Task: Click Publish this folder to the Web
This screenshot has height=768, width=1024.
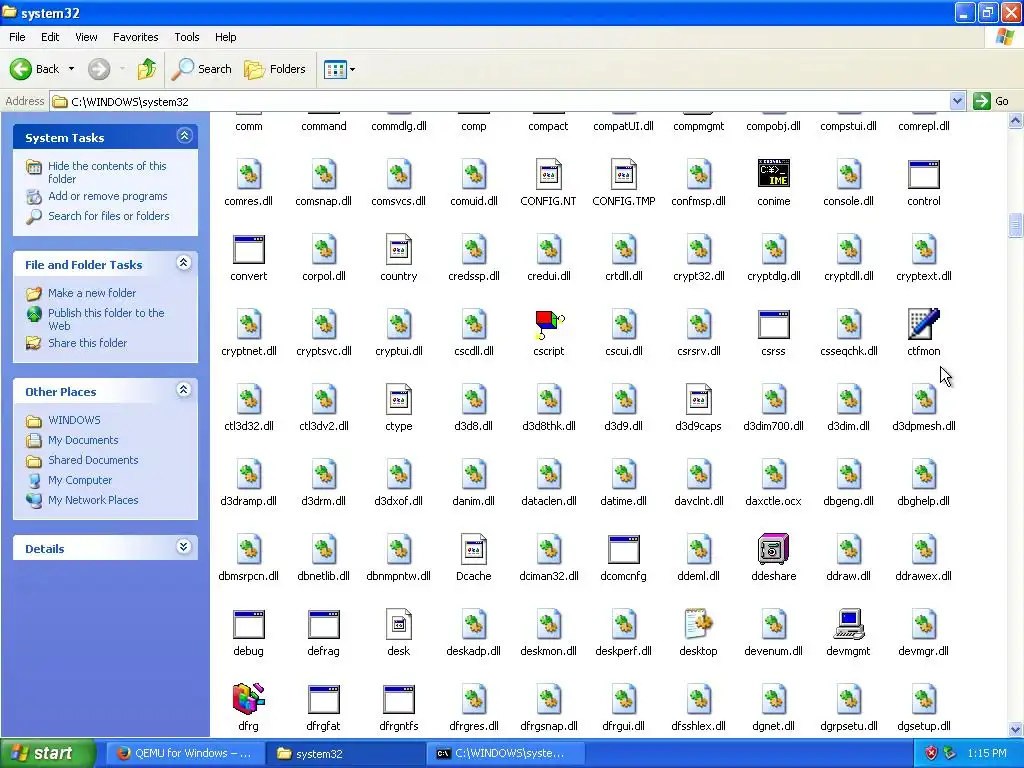Action: click(x=106, y=319)
